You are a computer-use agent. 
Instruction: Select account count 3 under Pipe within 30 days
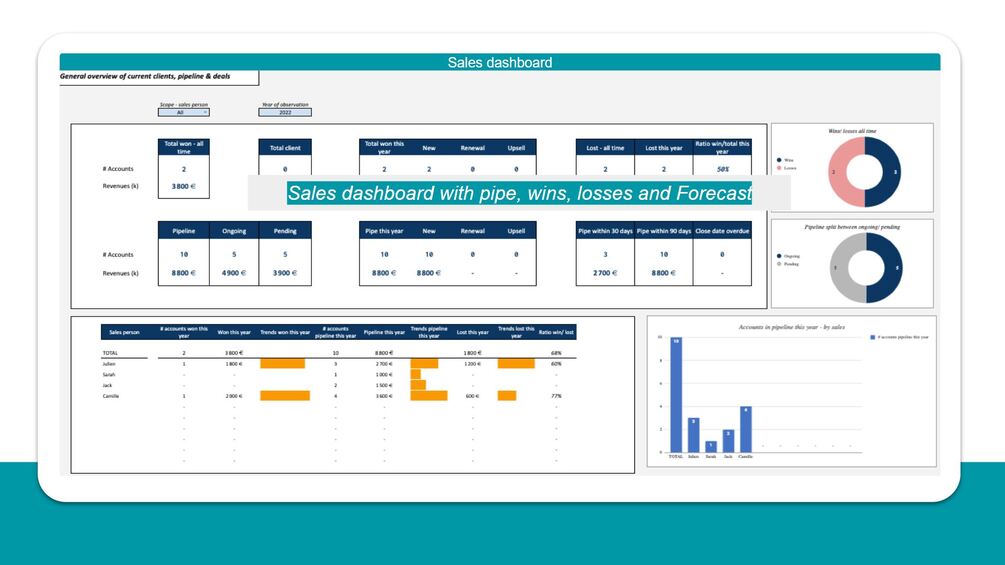tap(605, 254)
